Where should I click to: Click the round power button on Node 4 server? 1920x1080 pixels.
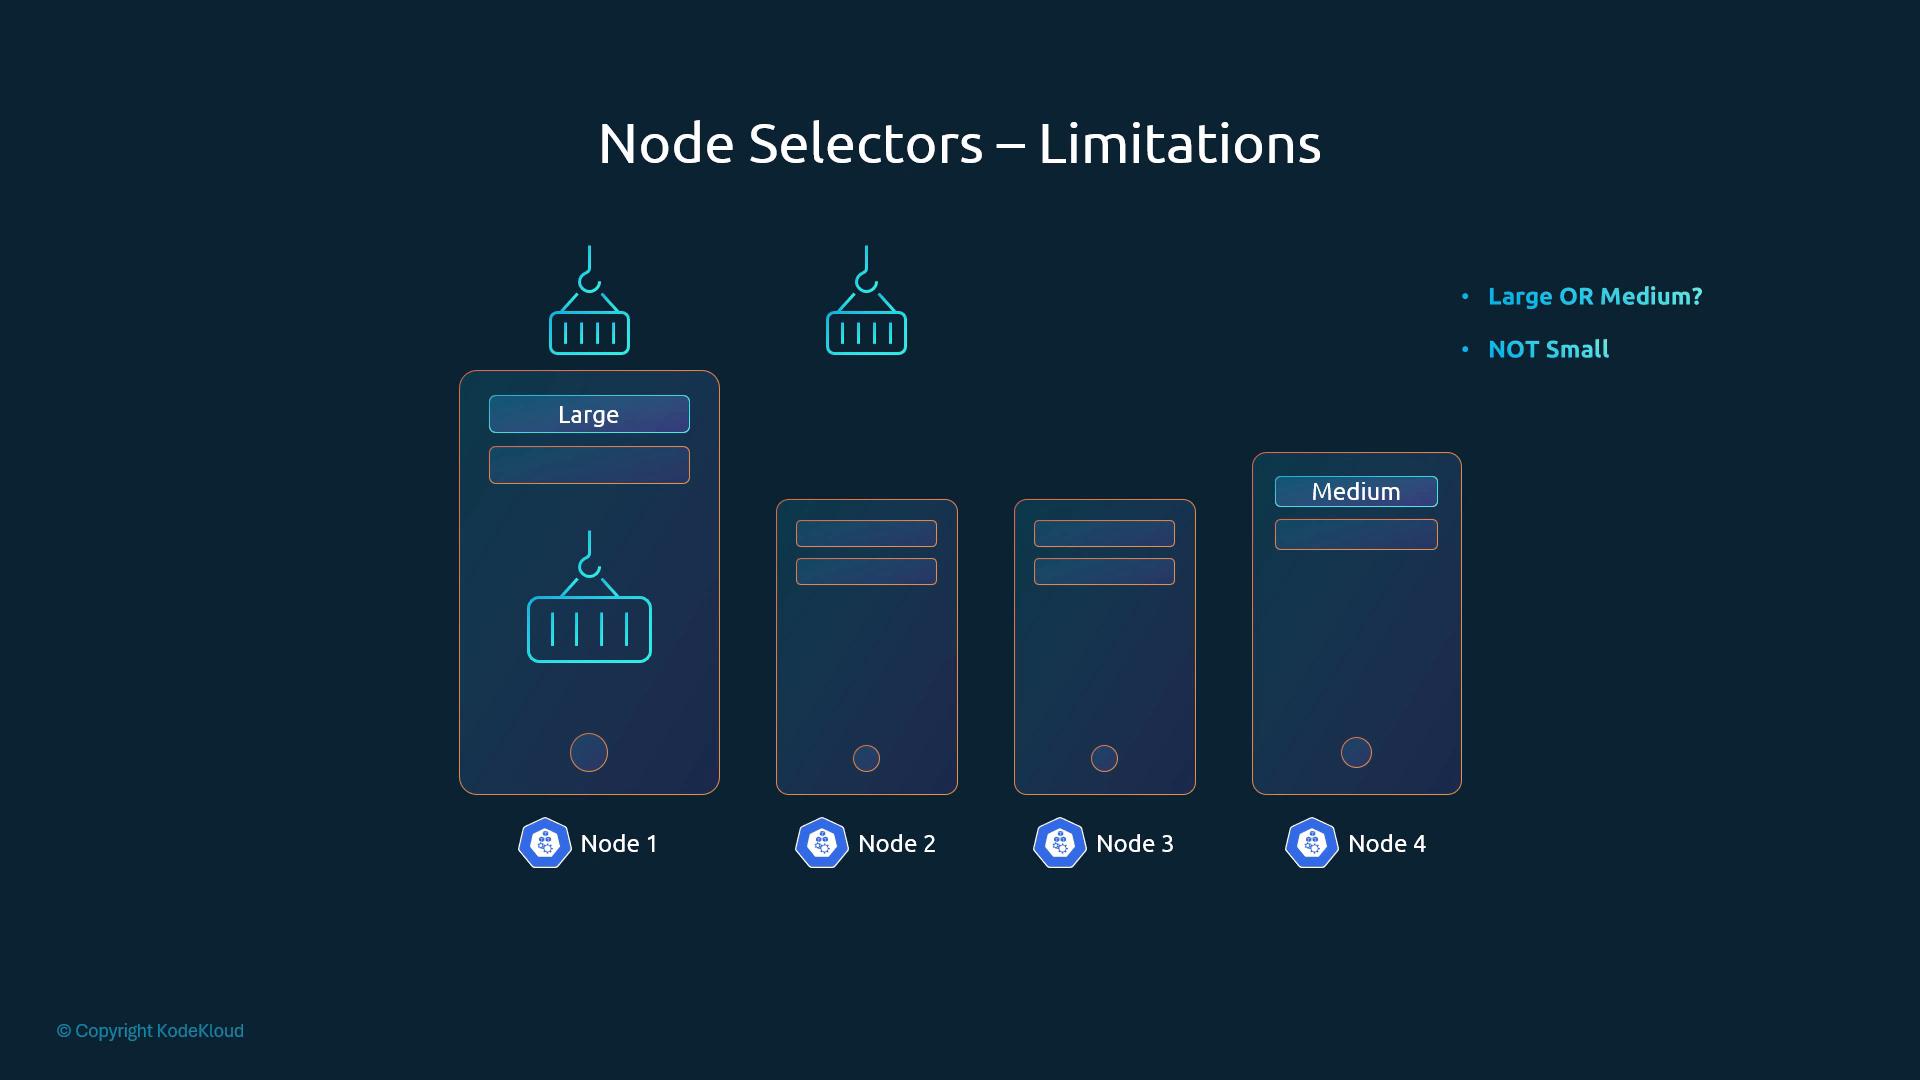[x=1356, y=752]
